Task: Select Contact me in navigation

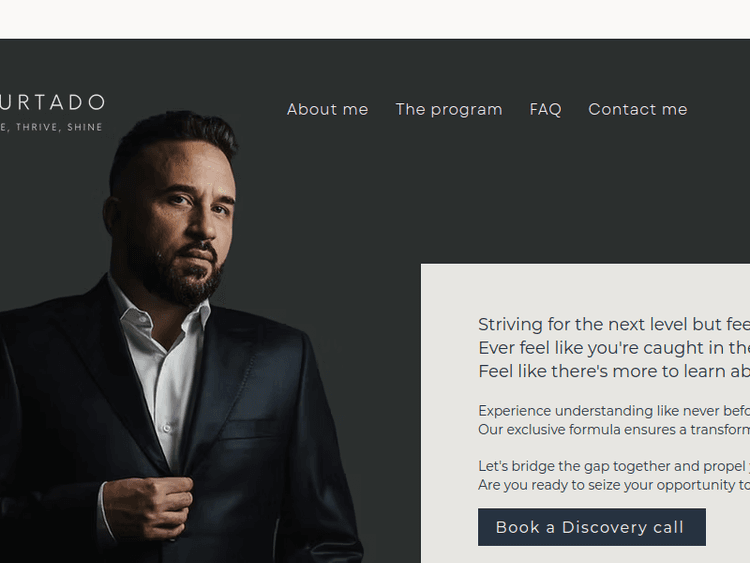Action: (x=637, y=109)
